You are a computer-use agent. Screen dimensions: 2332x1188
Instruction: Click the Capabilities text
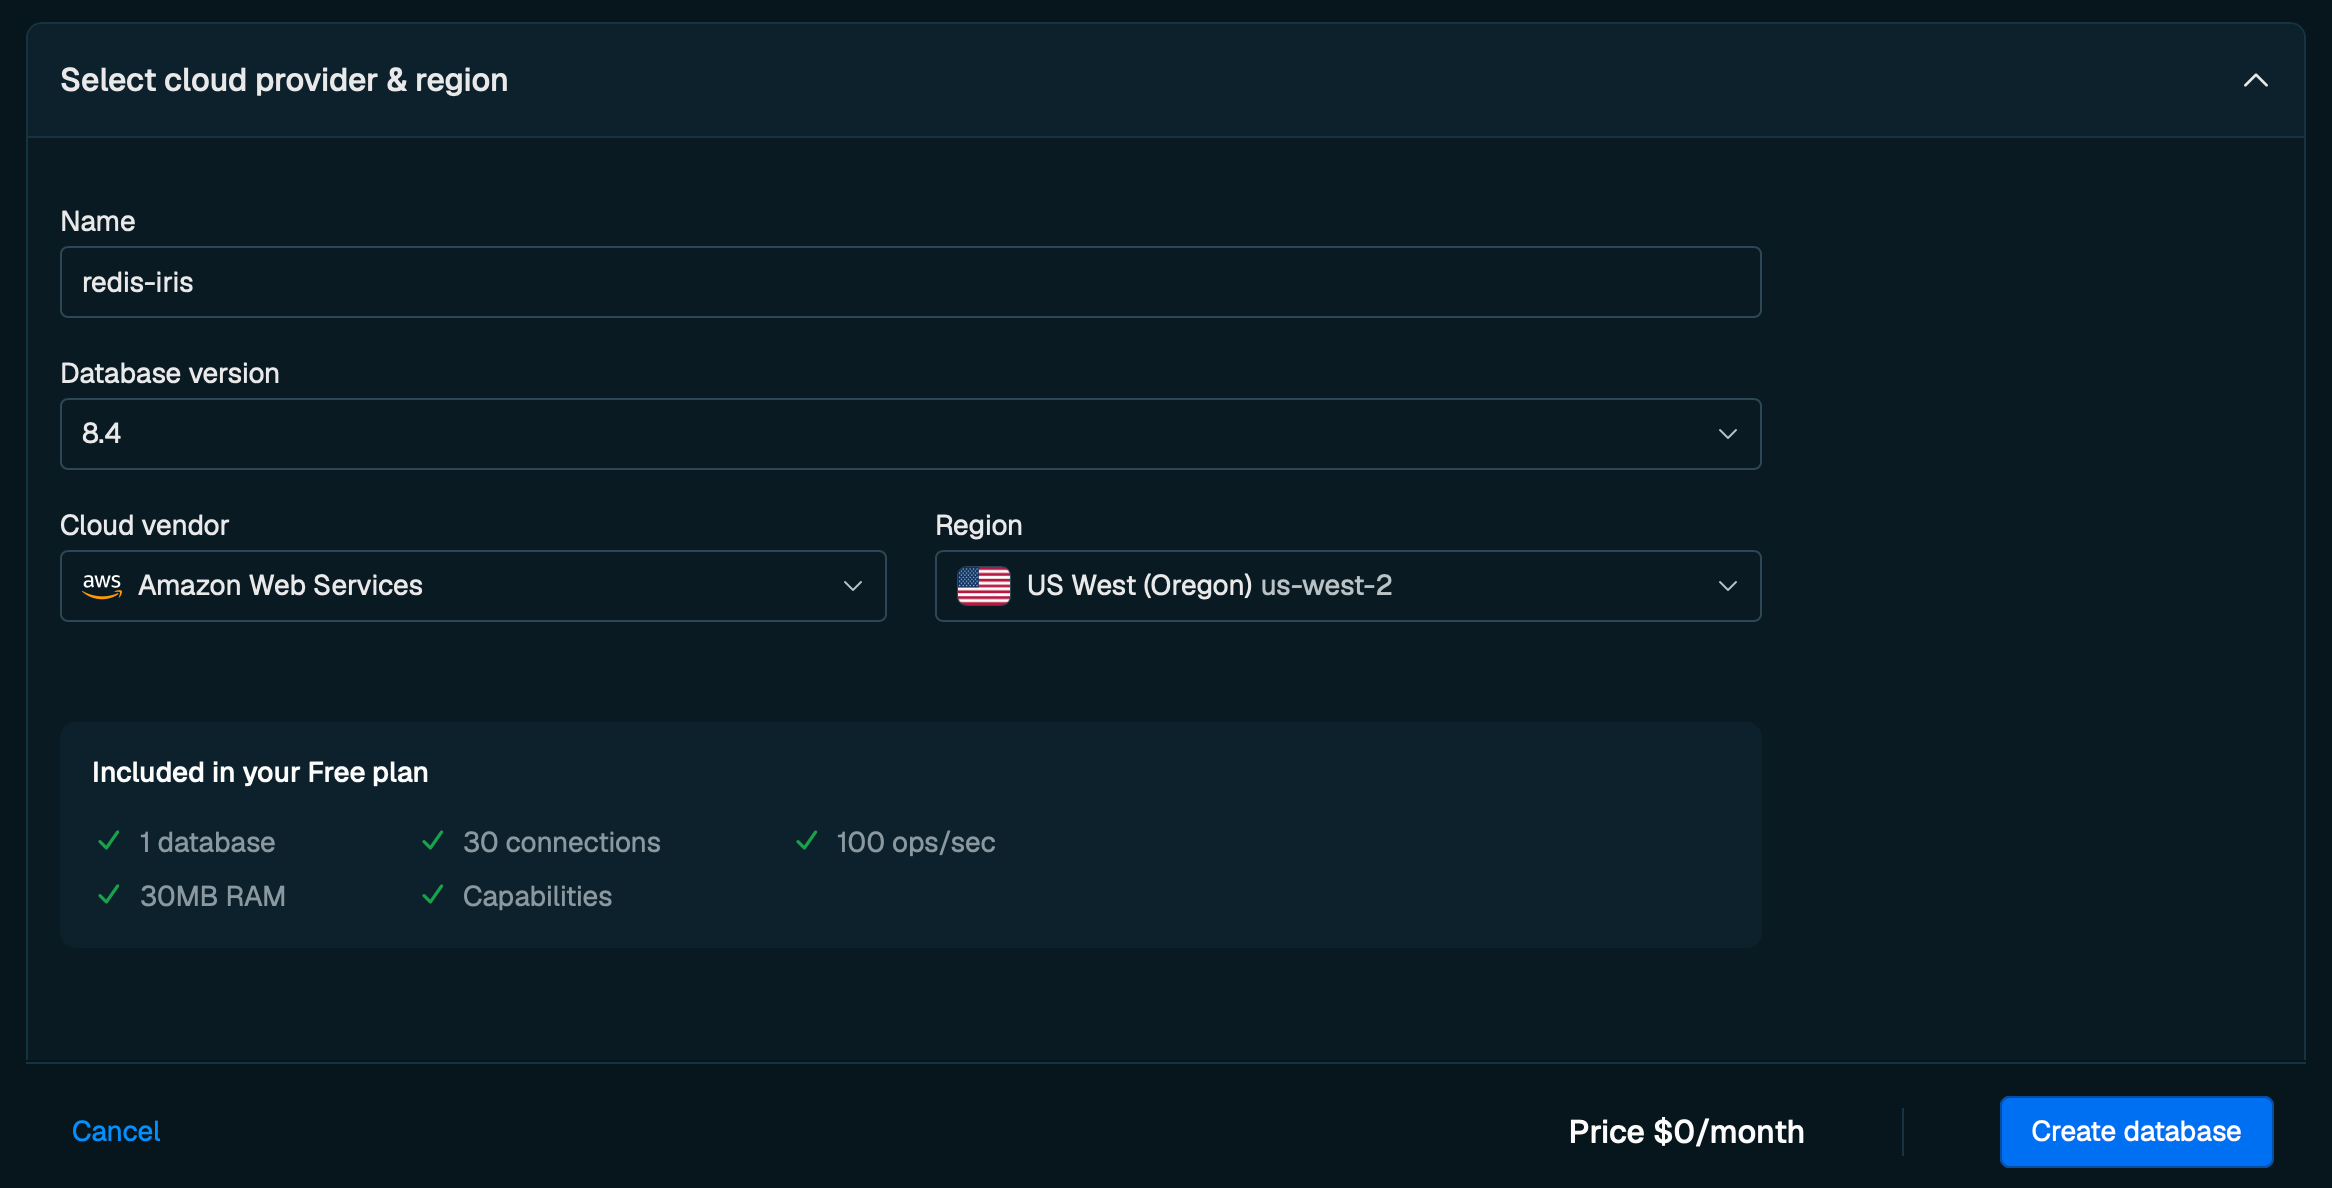click(537, 896)
